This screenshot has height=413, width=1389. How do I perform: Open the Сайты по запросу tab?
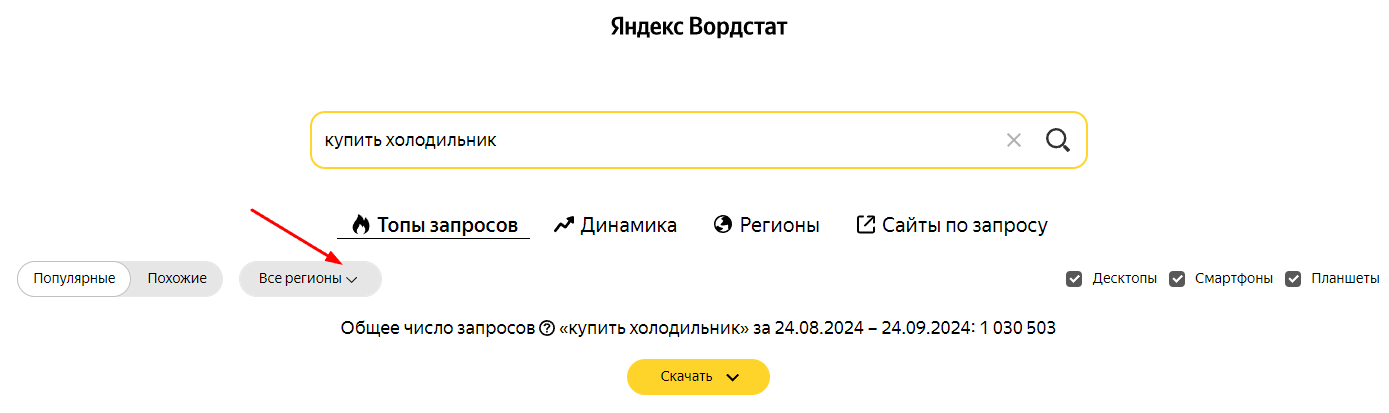tap(952, 225)
